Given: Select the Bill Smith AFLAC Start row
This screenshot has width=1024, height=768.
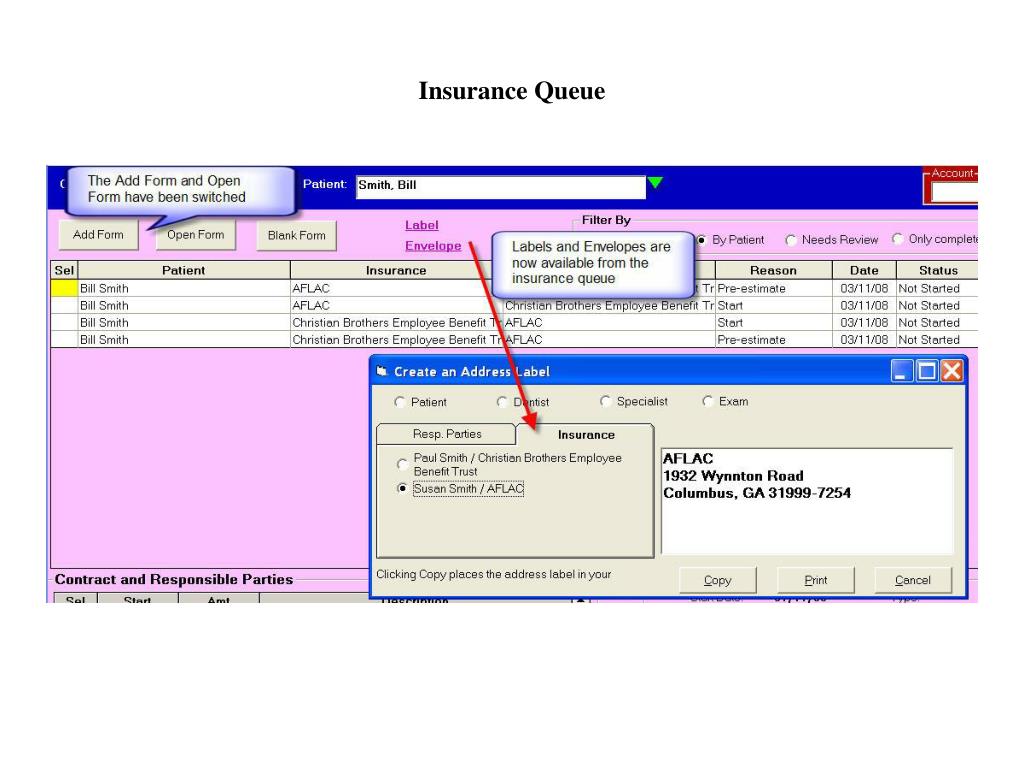Looking at the screenshot, I should click(x=514, y=306).
